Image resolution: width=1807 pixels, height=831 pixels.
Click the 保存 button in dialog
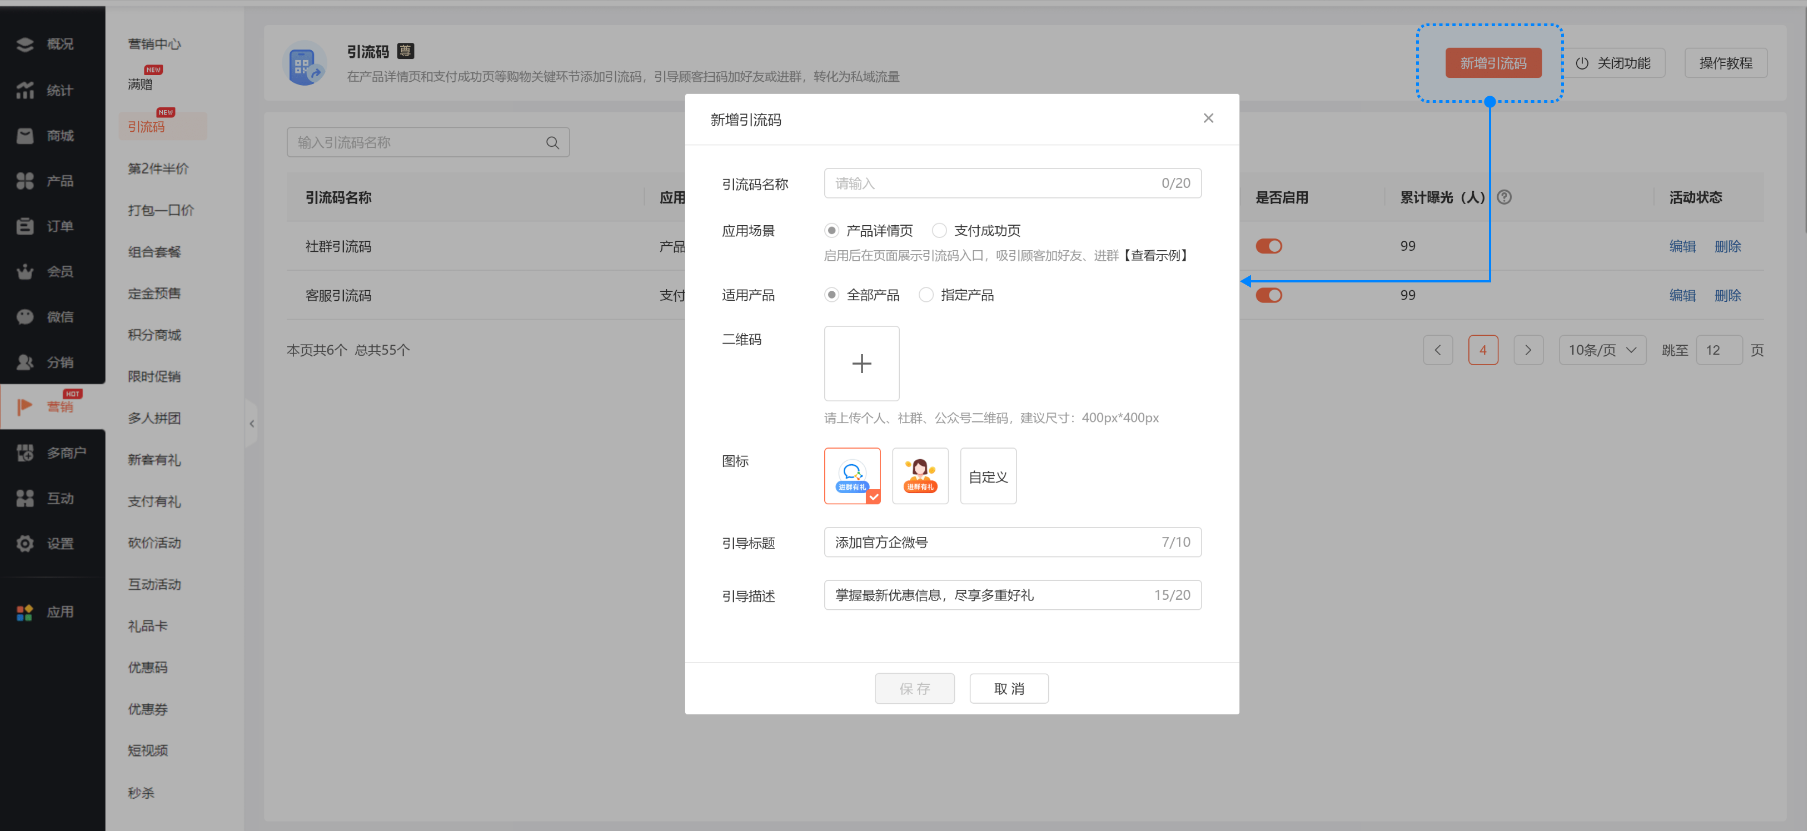[915, 689]
